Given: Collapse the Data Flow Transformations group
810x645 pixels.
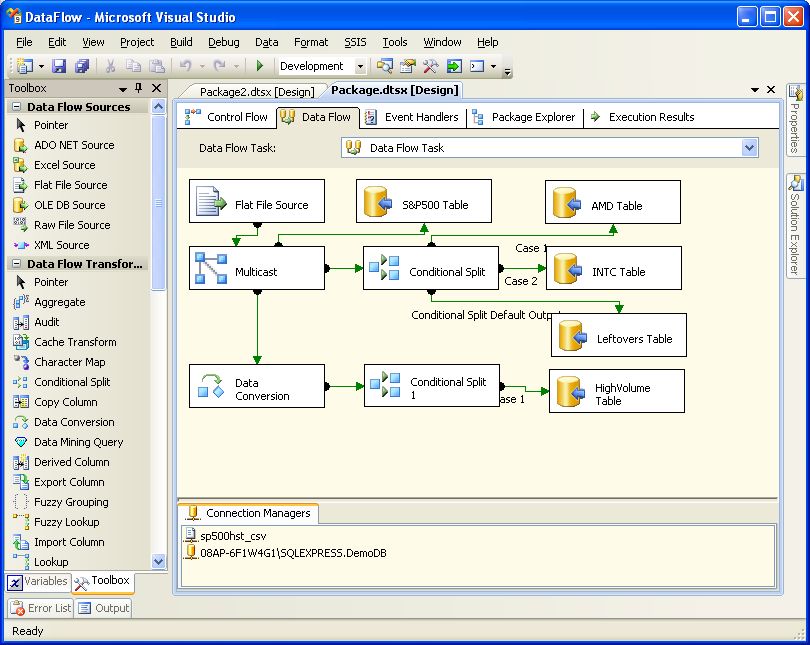Looking at the screenshot, I should pyautogui.click(x=17, y=263).
